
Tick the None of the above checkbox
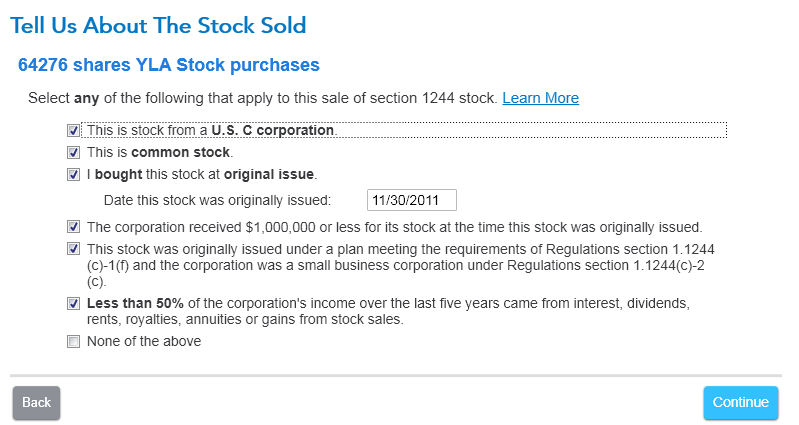73,341
